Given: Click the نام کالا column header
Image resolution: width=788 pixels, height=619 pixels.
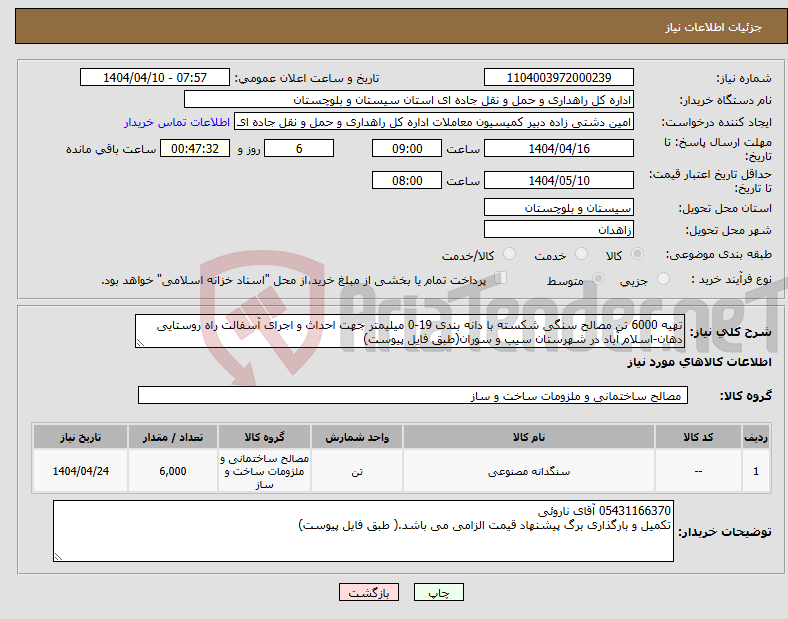Looking at the screenshot, I should pos(529,437).
